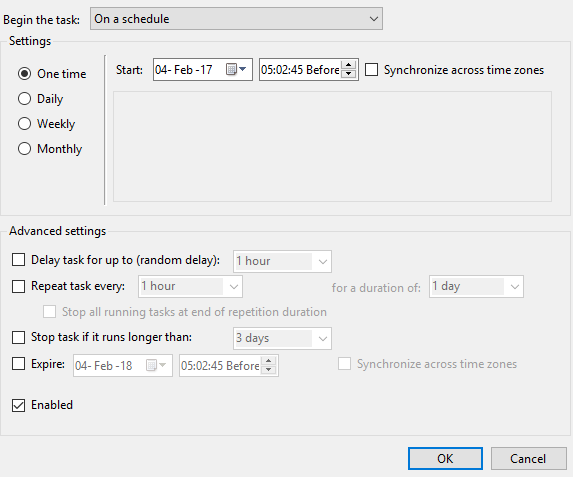Tick the Repeat task every checkbox
This screenshot has width=573, height=477.
coord(19,286)
